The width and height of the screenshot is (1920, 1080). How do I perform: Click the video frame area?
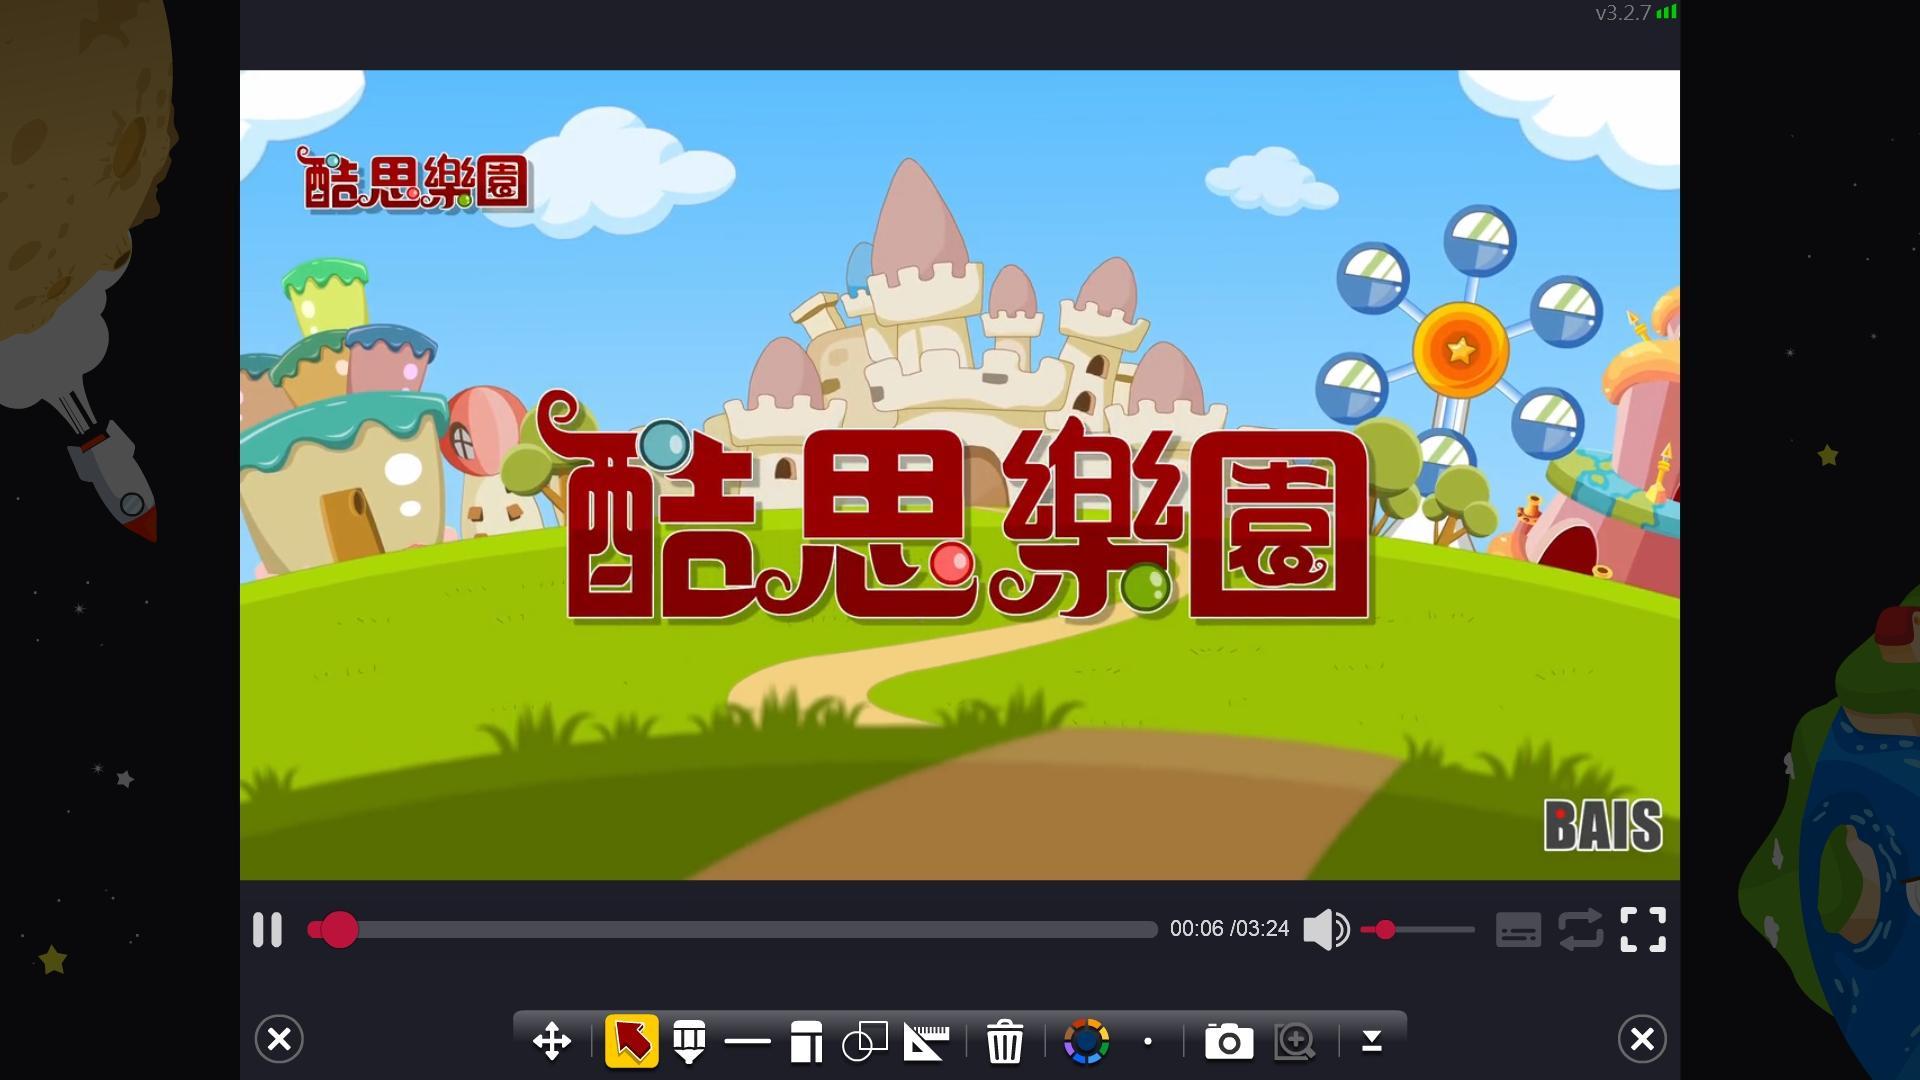tap(960, 475)
